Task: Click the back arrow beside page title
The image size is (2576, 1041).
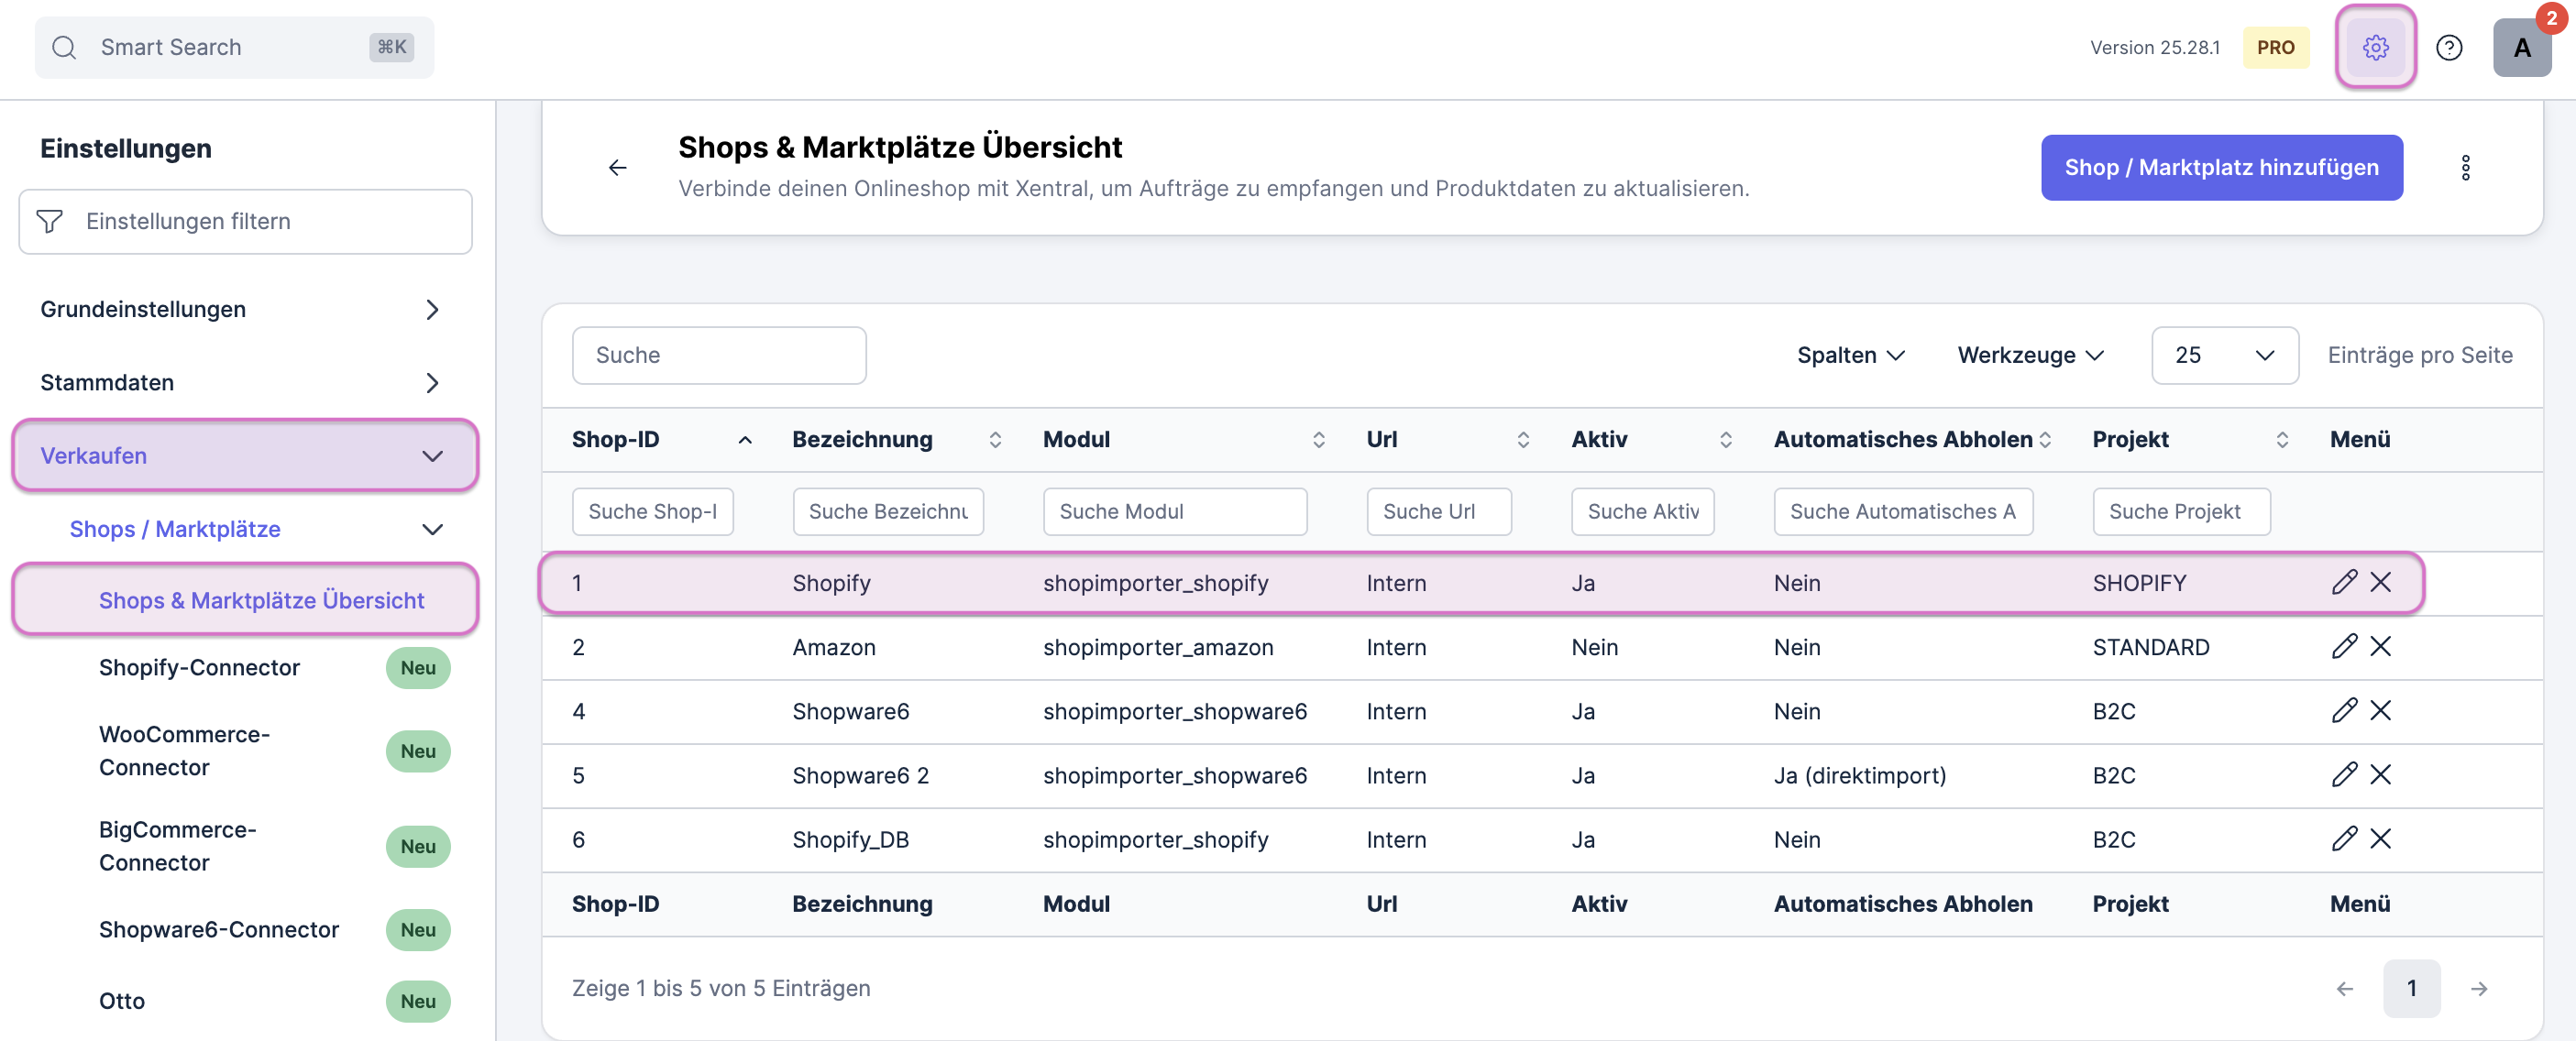Action: click(618, 167)
